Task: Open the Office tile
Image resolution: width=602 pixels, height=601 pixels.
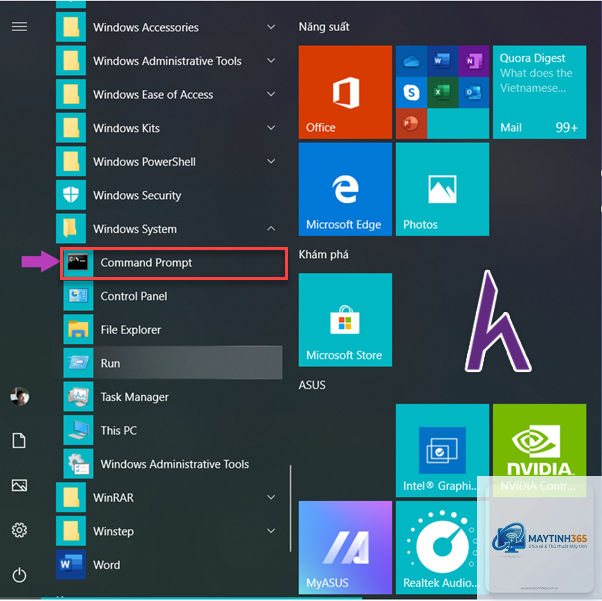Action: (x=345, y=92)
